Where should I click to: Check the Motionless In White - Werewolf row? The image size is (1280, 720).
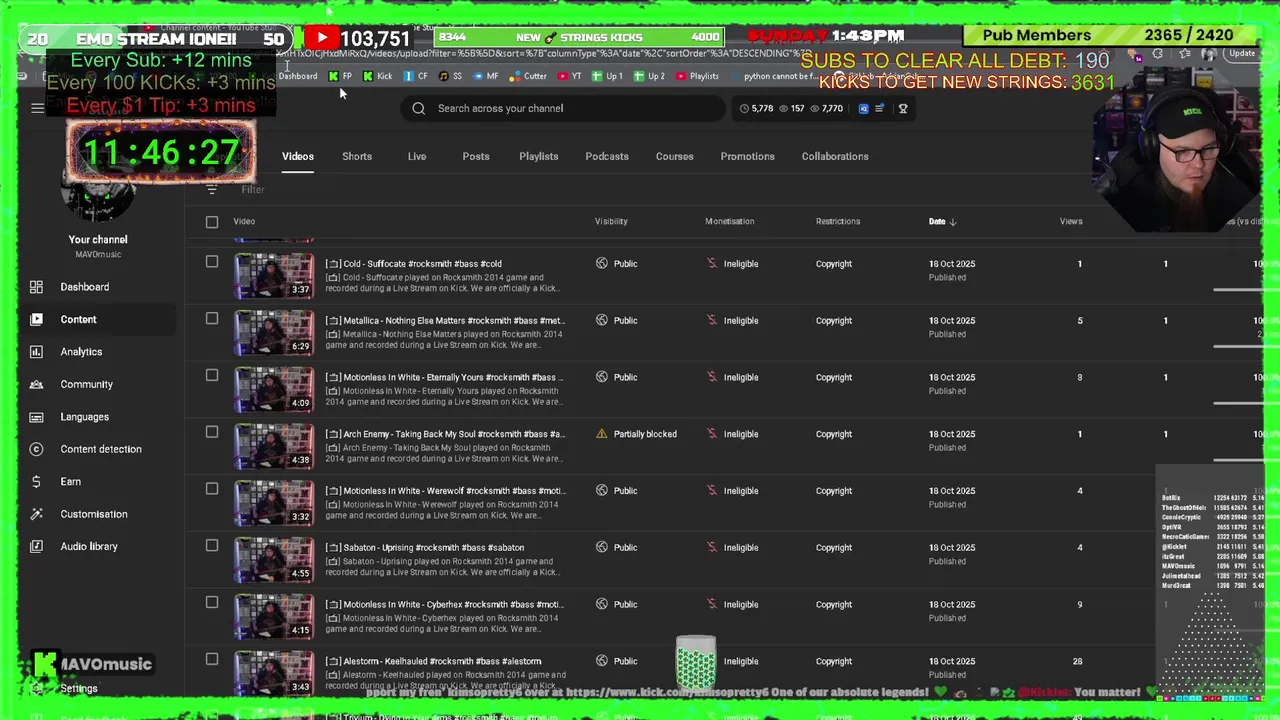coord(212,489)
